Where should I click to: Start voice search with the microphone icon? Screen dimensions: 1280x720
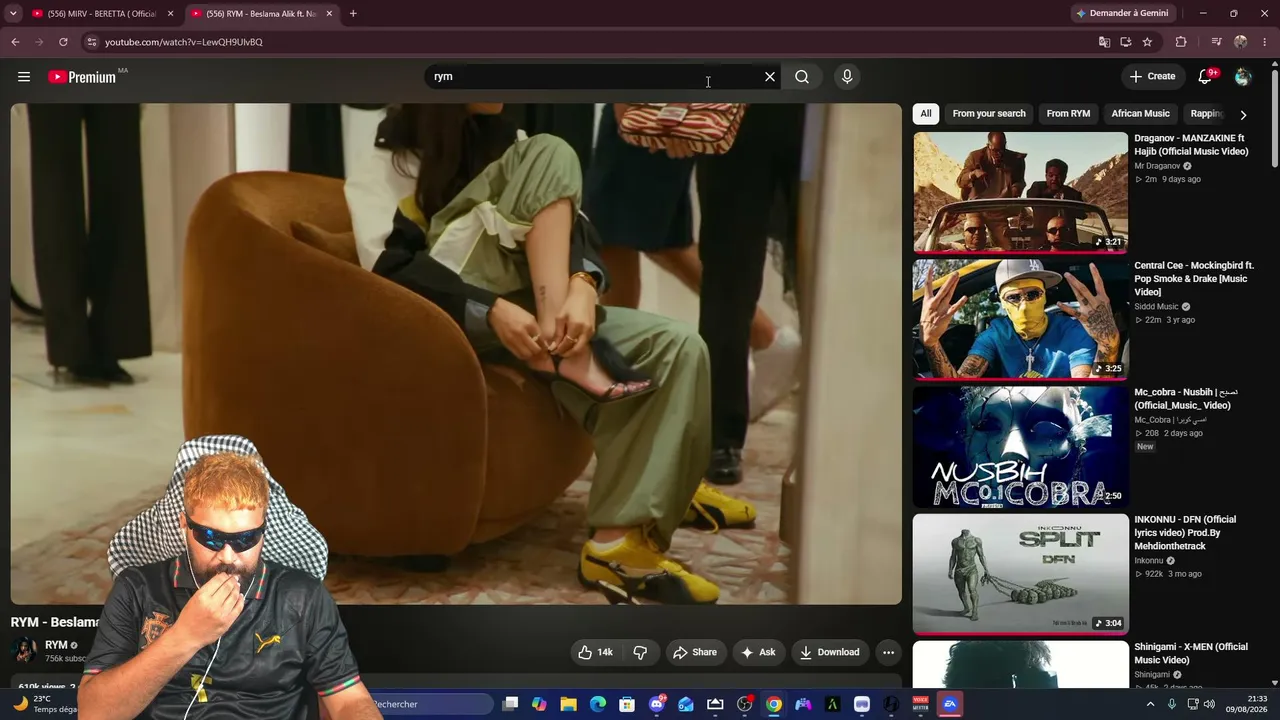coord(847,77)
